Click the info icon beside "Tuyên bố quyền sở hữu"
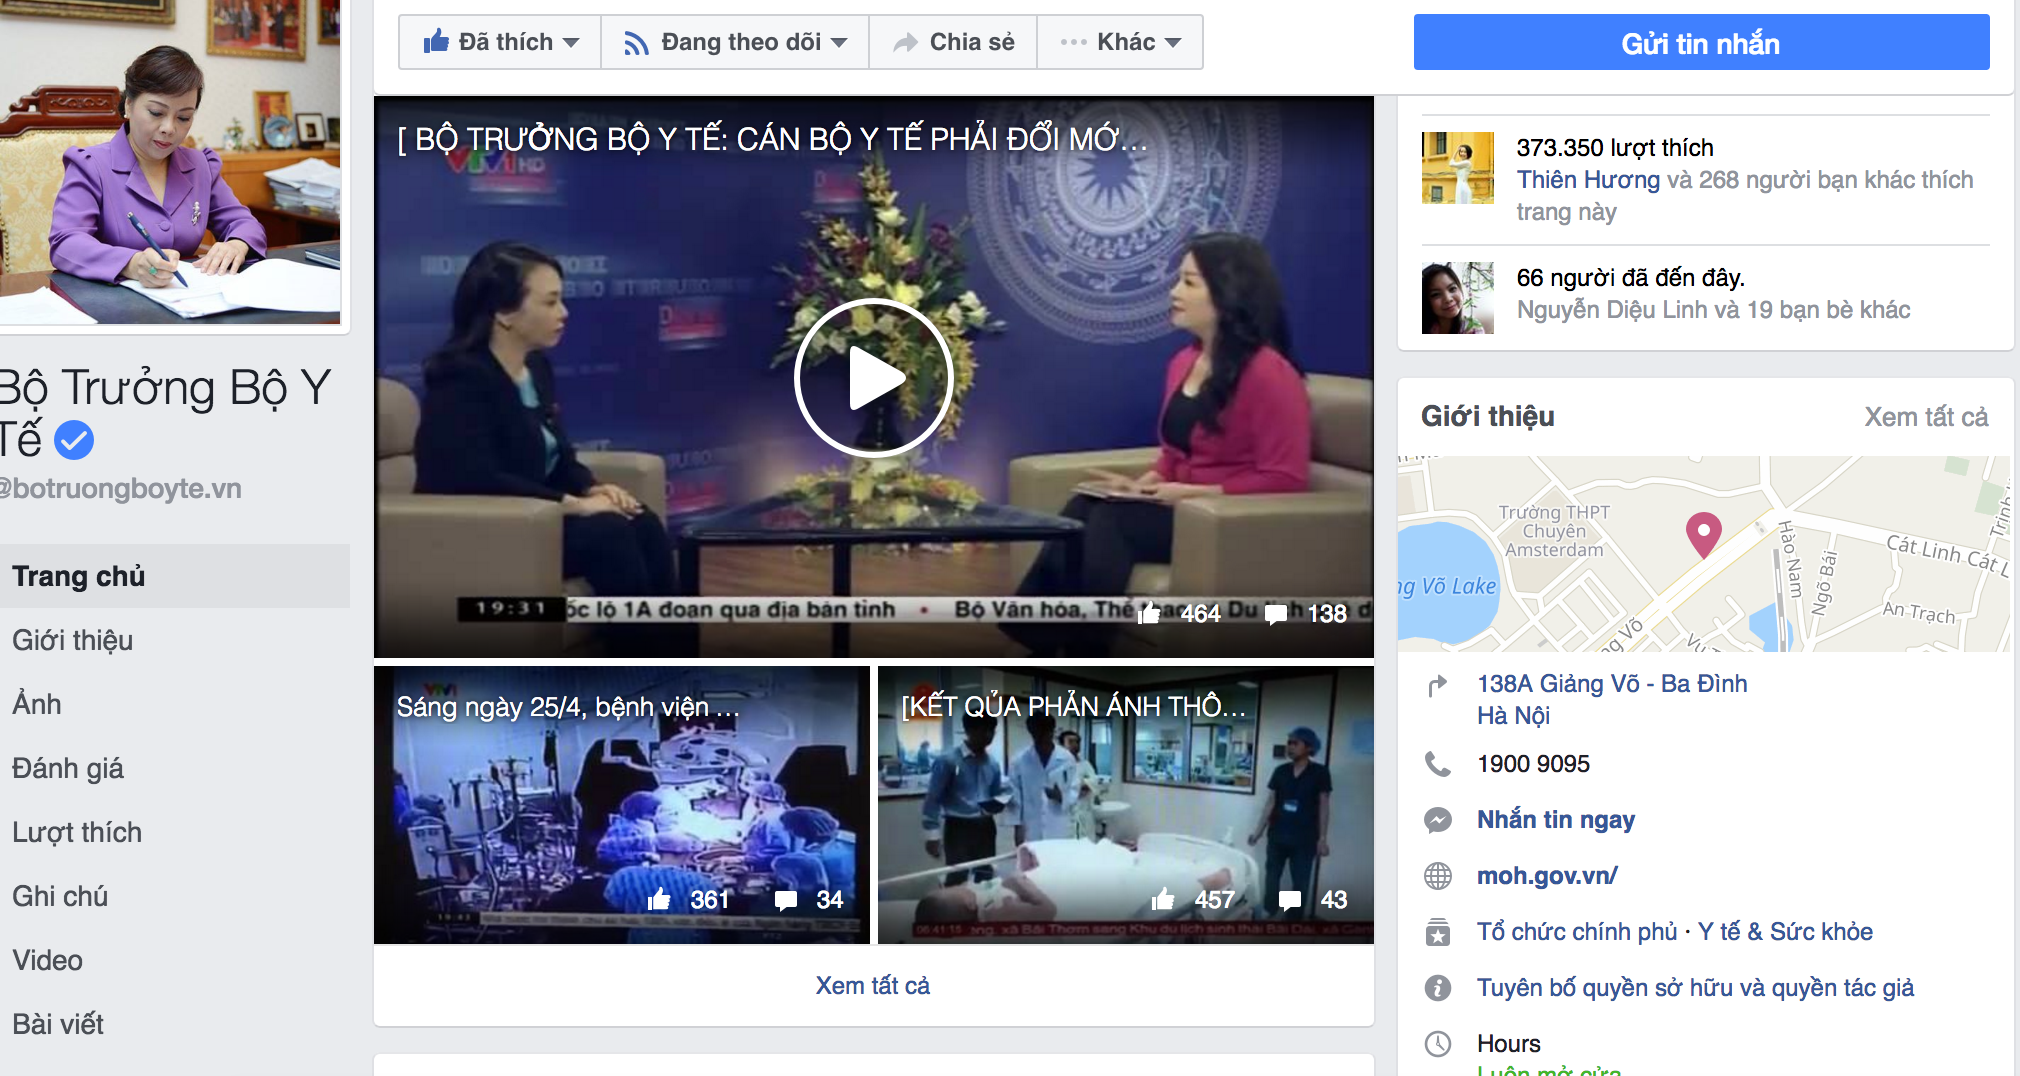Image resolution: width=2020 pixels, height=1076 pixels. [1437, 988]
